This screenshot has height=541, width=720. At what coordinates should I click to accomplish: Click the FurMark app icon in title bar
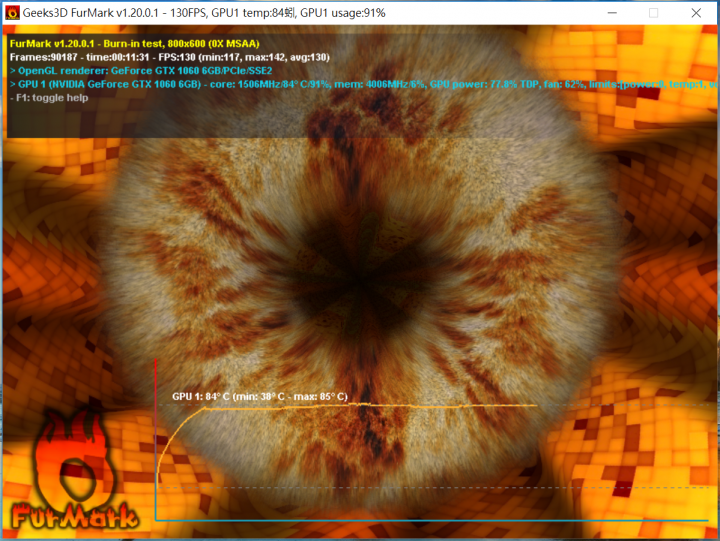pyautogui.click(x=12, y=13)
